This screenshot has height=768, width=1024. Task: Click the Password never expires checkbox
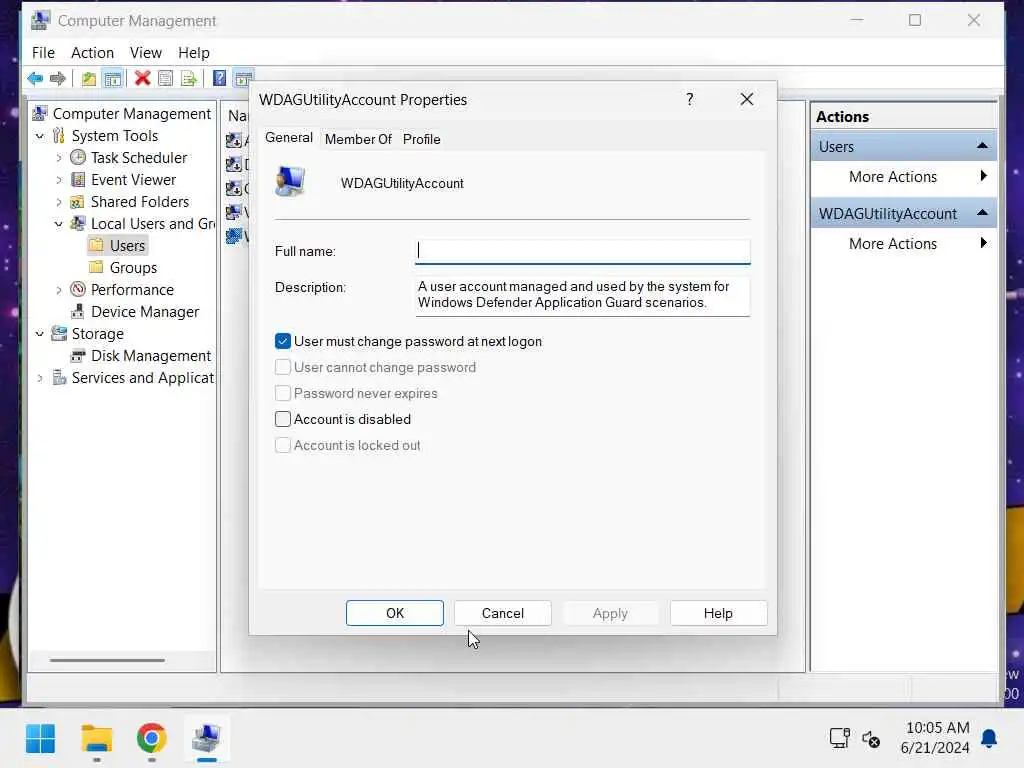tap(283, 393)
